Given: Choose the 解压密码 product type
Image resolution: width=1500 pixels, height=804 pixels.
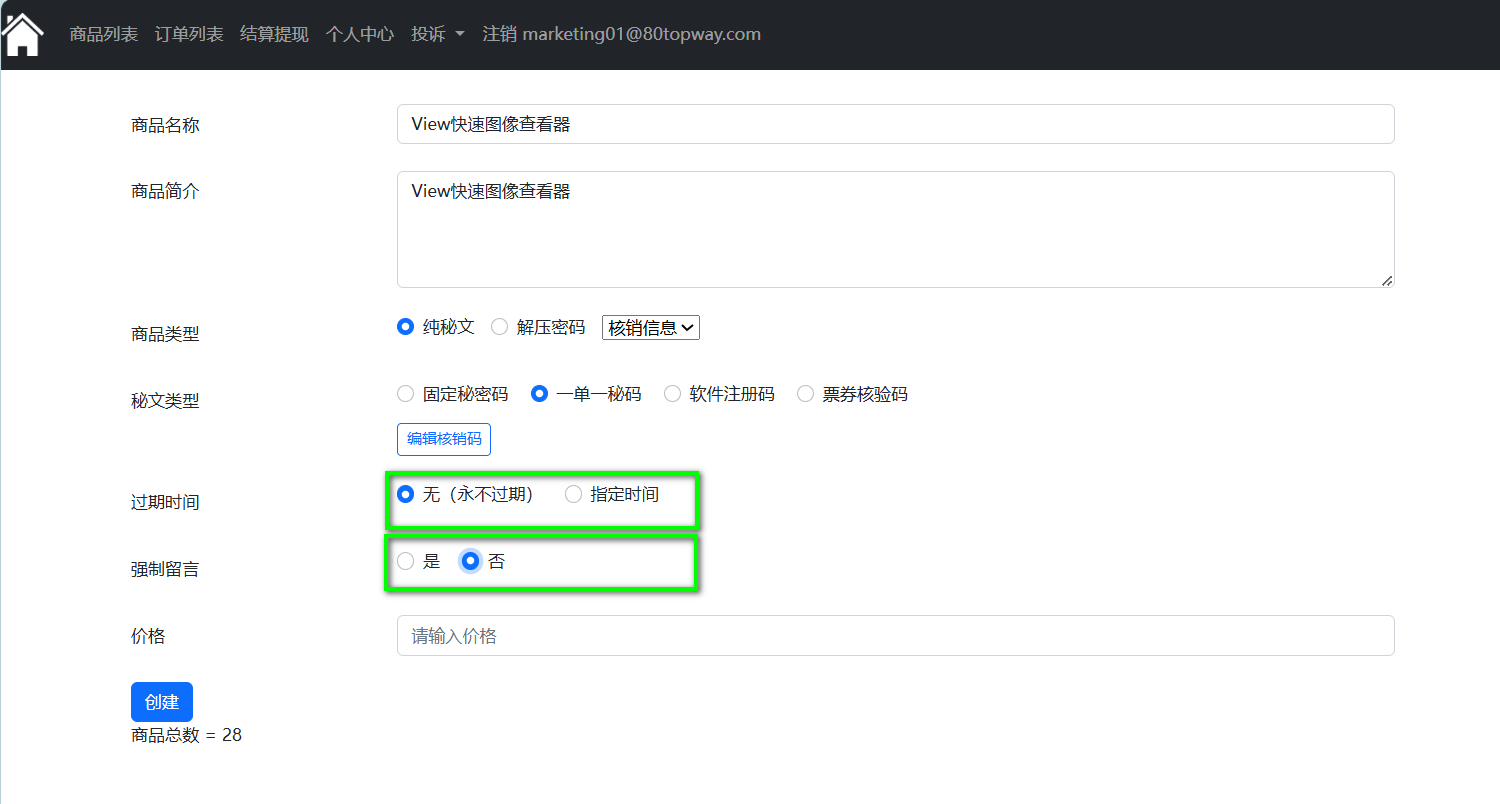Looking at the screenshot, I should (x=500, y=327).
